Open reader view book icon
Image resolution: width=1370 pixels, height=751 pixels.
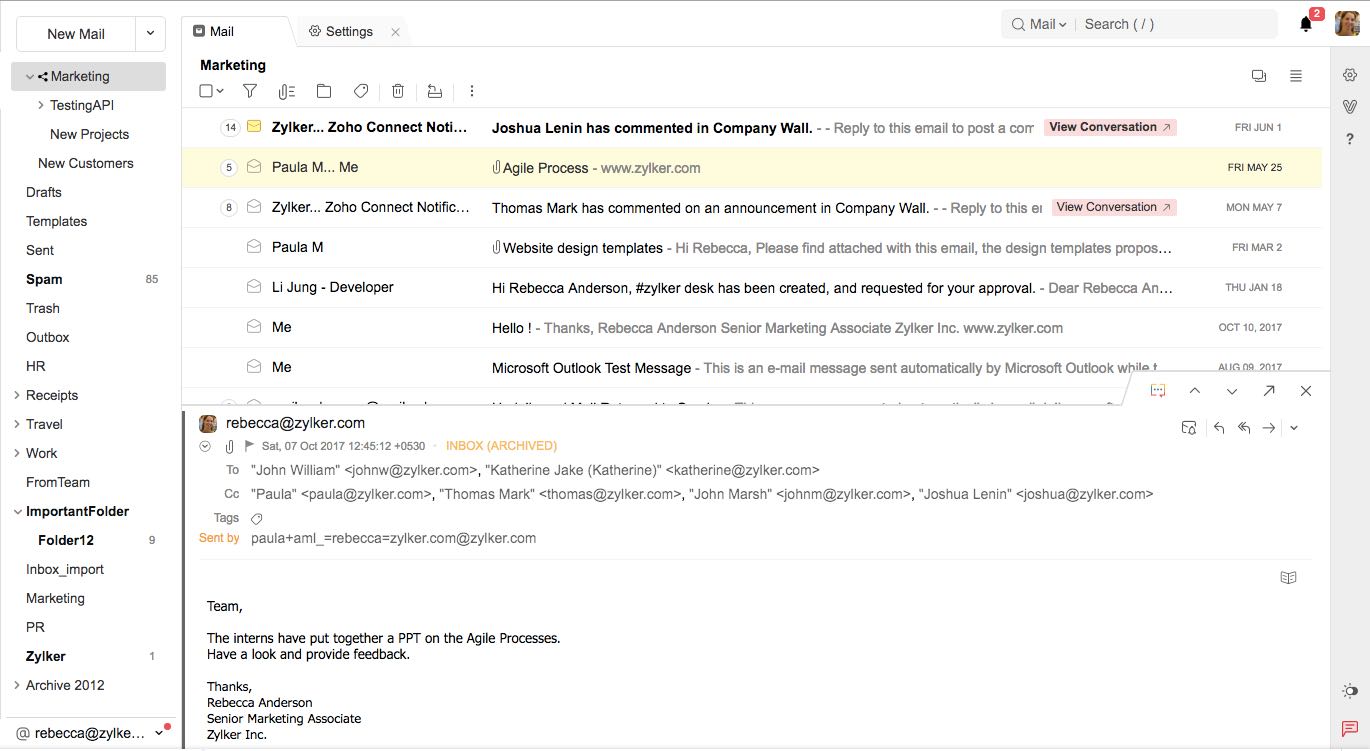click(x=1289, y=578)
